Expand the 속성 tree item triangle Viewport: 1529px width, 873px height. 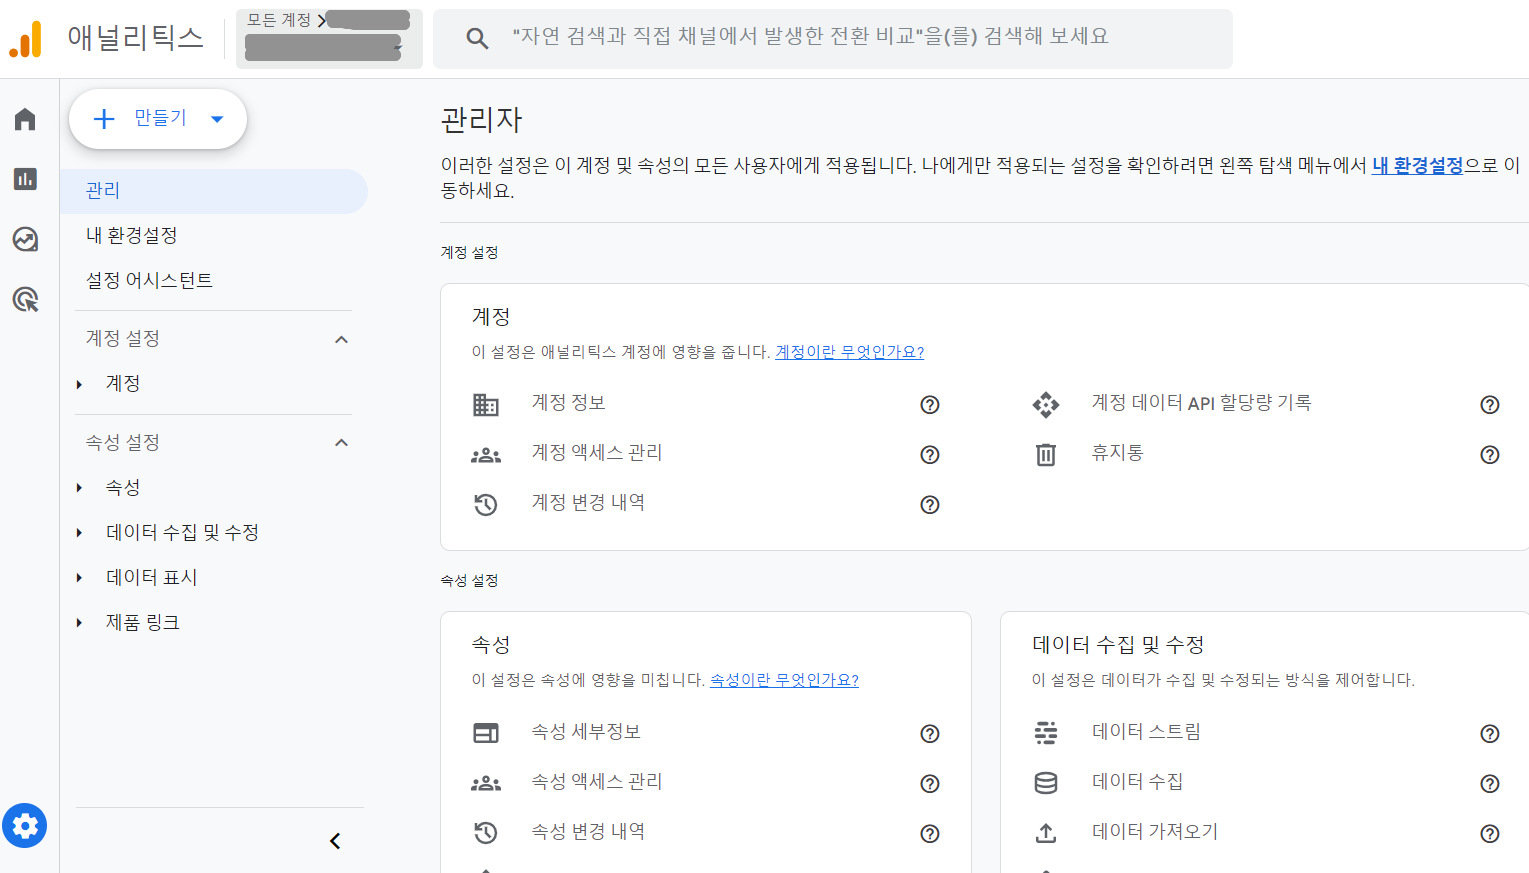(x=79, y=487)
